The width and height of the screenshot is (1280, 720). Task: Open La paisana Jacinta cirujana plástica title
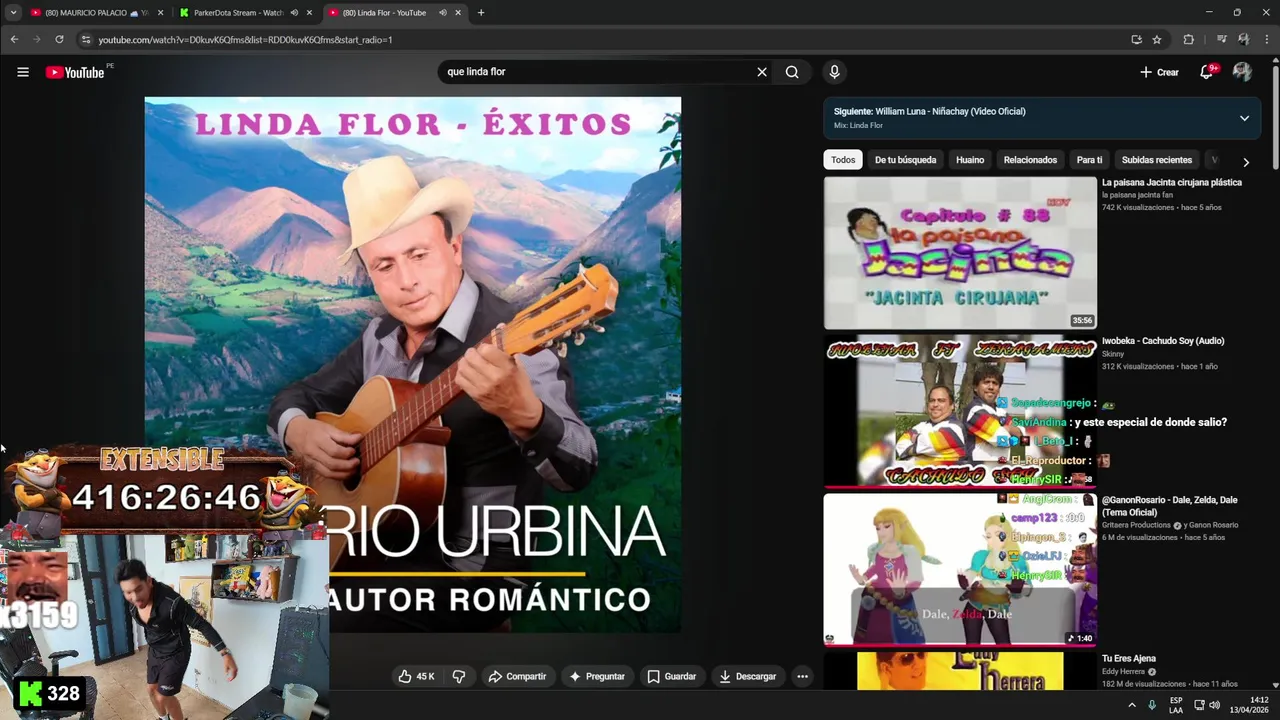[x=1172, y=183]
